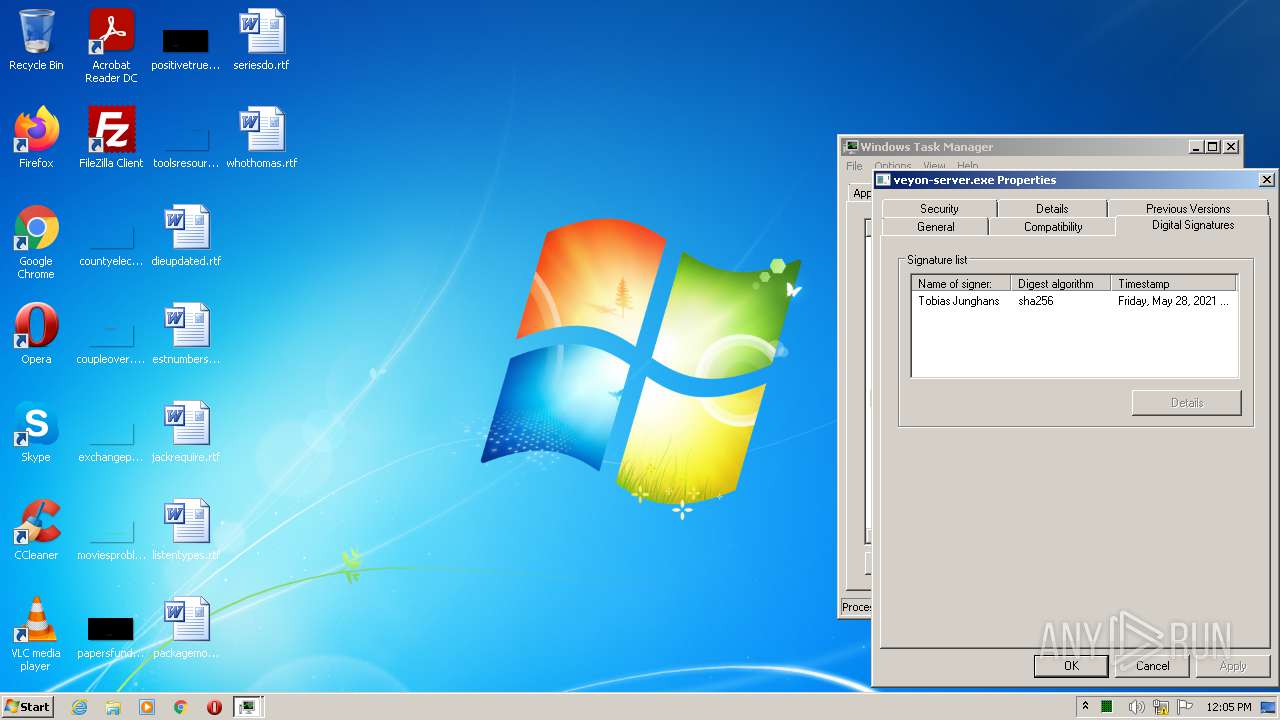This screenshot has width=1280, height=720.
Task: Open Task Manager CPU tray icon
Action: tap(1107, 707)
